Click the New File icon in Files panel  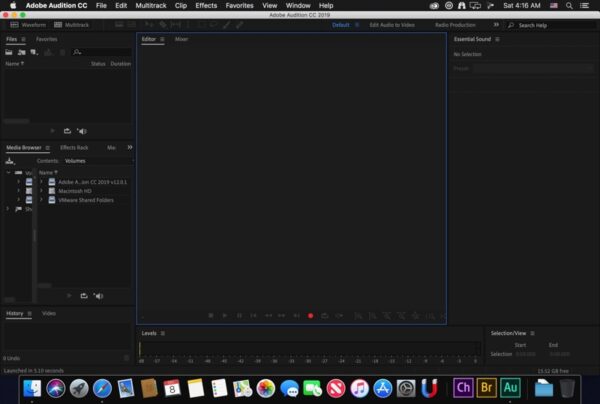(34, 52)
